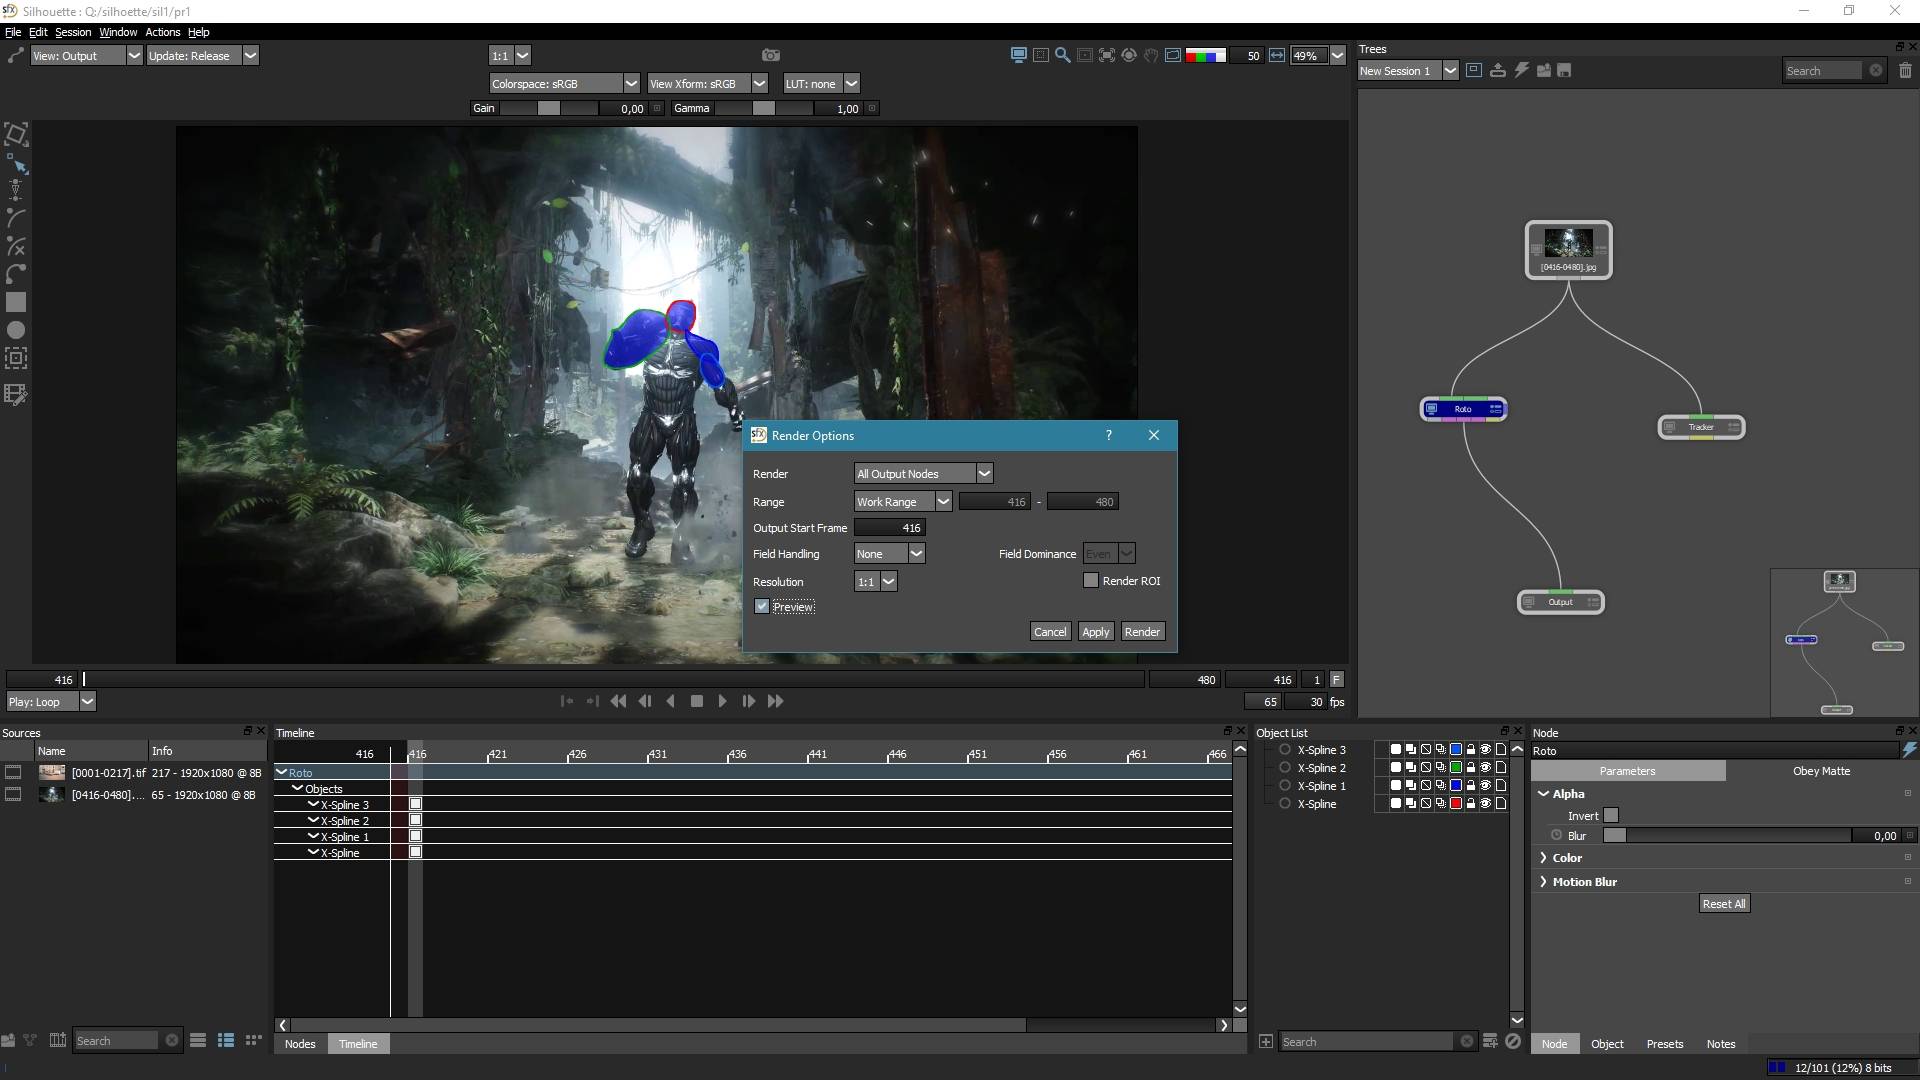
Task: Switch to the Nodes tab
Action: coord(300,1044)
